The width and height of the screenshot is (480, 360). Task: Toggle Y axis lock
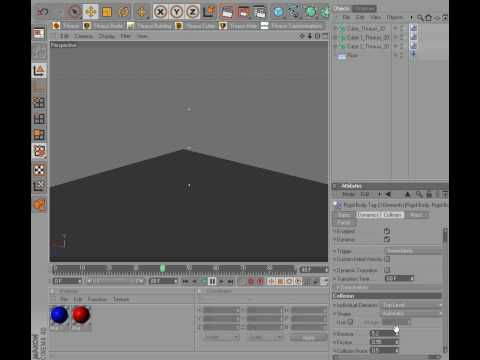176,12
